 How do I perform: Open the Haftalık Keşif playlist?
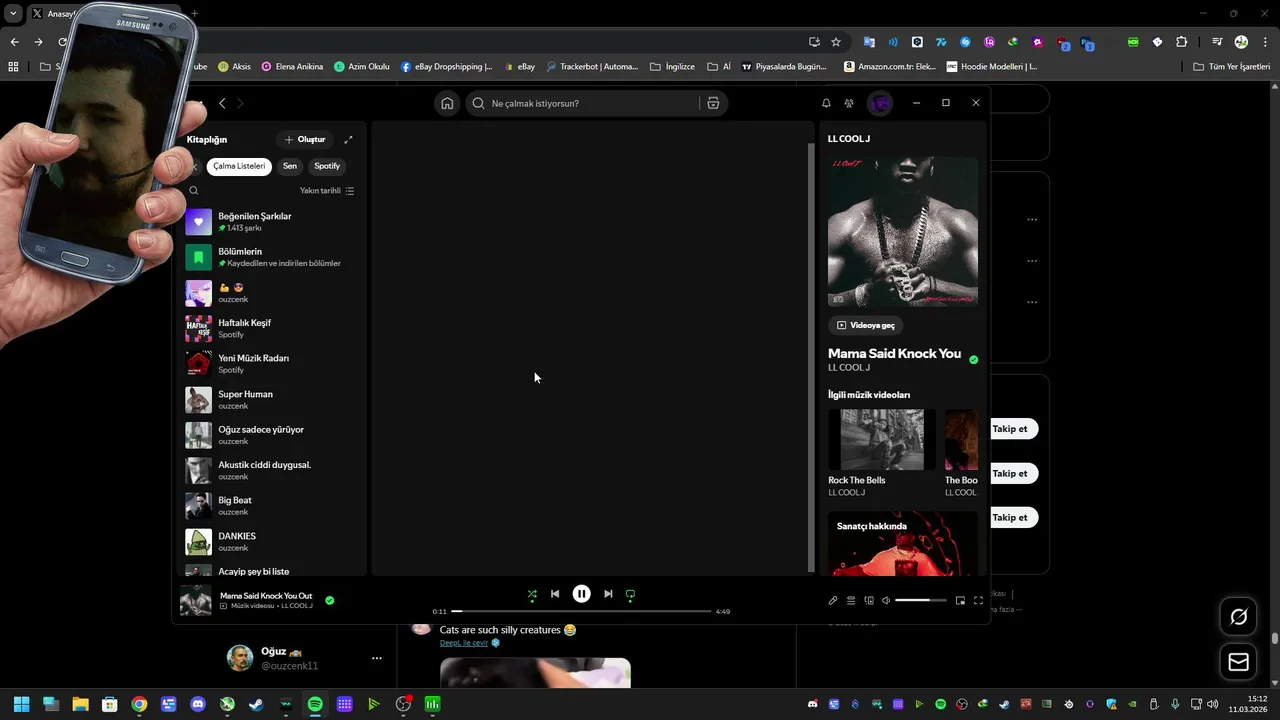coord(270,328)
